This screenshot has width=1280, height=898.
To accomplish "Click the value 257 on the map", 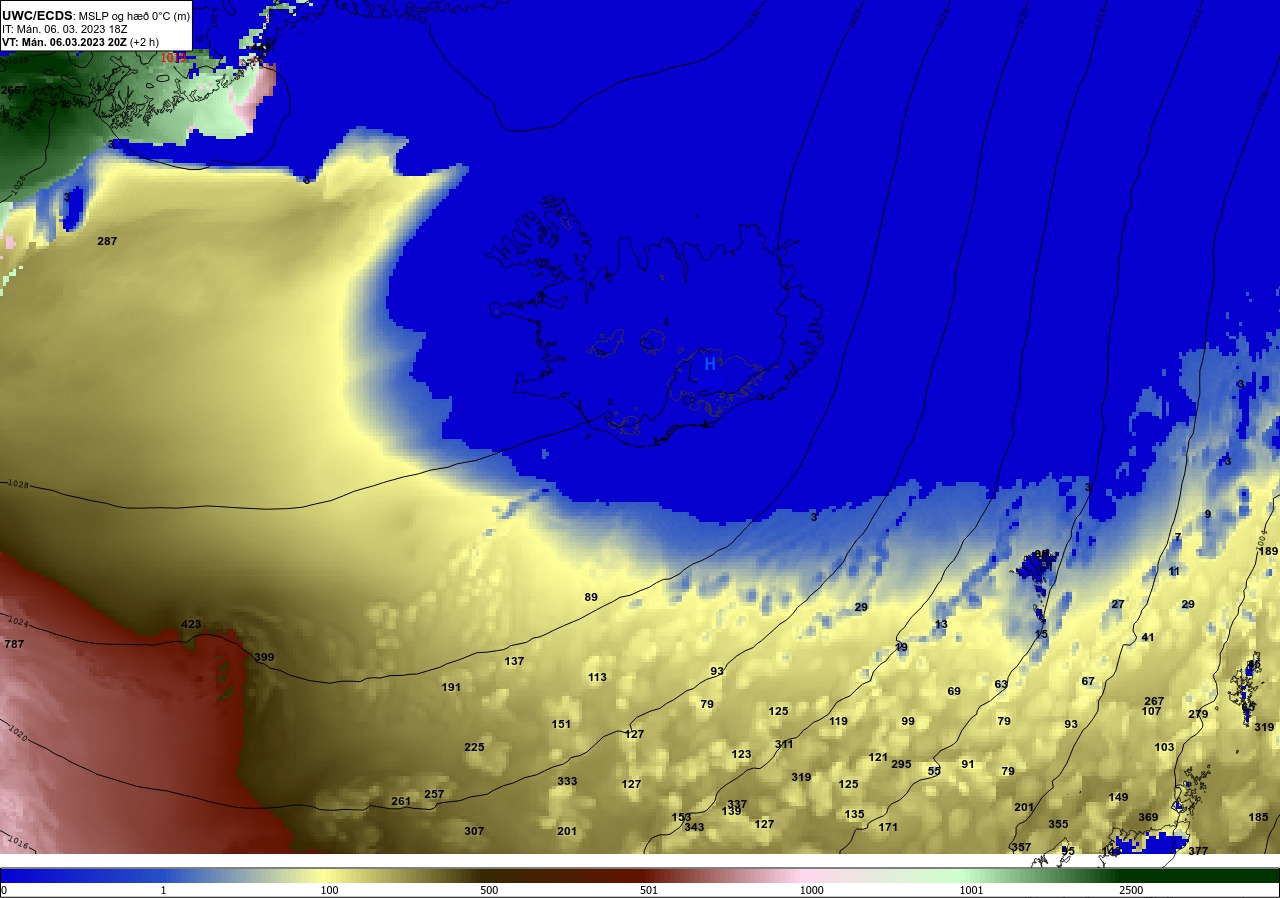I will (434, 794).
